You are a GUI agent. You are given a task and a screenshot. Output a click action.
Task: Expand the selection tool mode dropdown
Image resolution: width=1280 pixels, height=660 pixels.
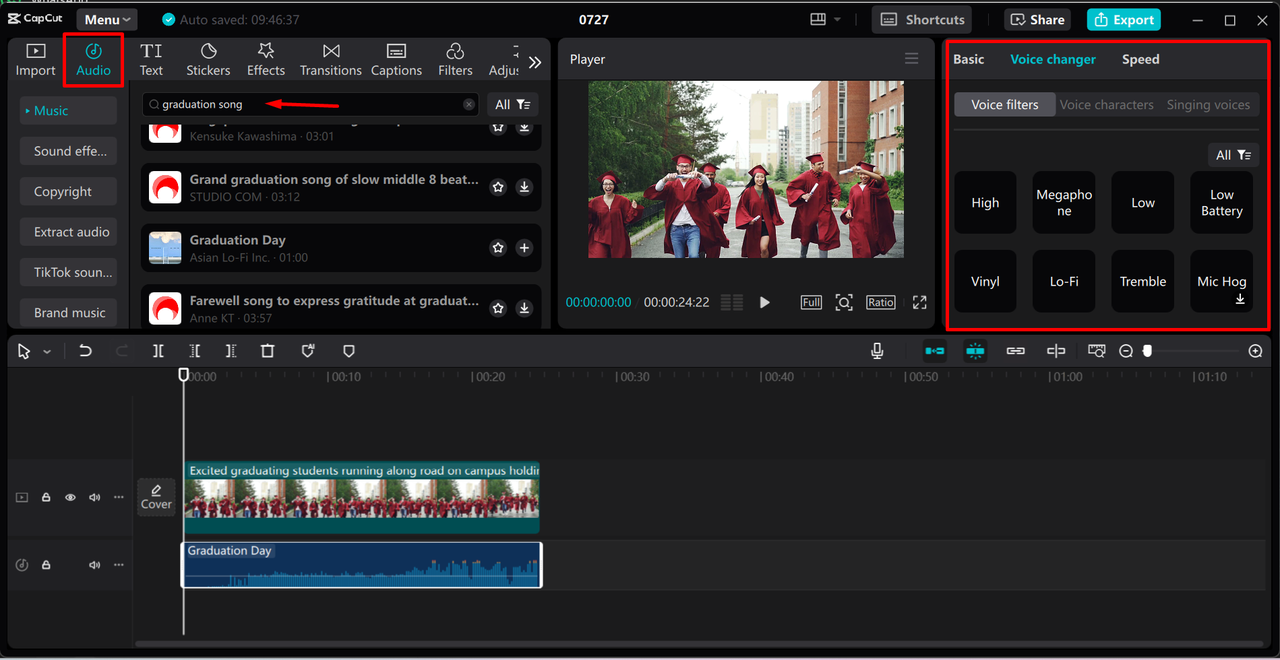click(47, 352)
